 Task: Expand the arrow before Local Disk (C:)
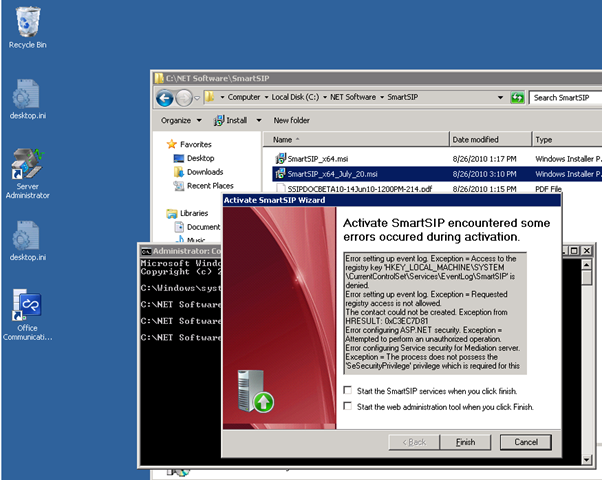(x=266, y=97)
